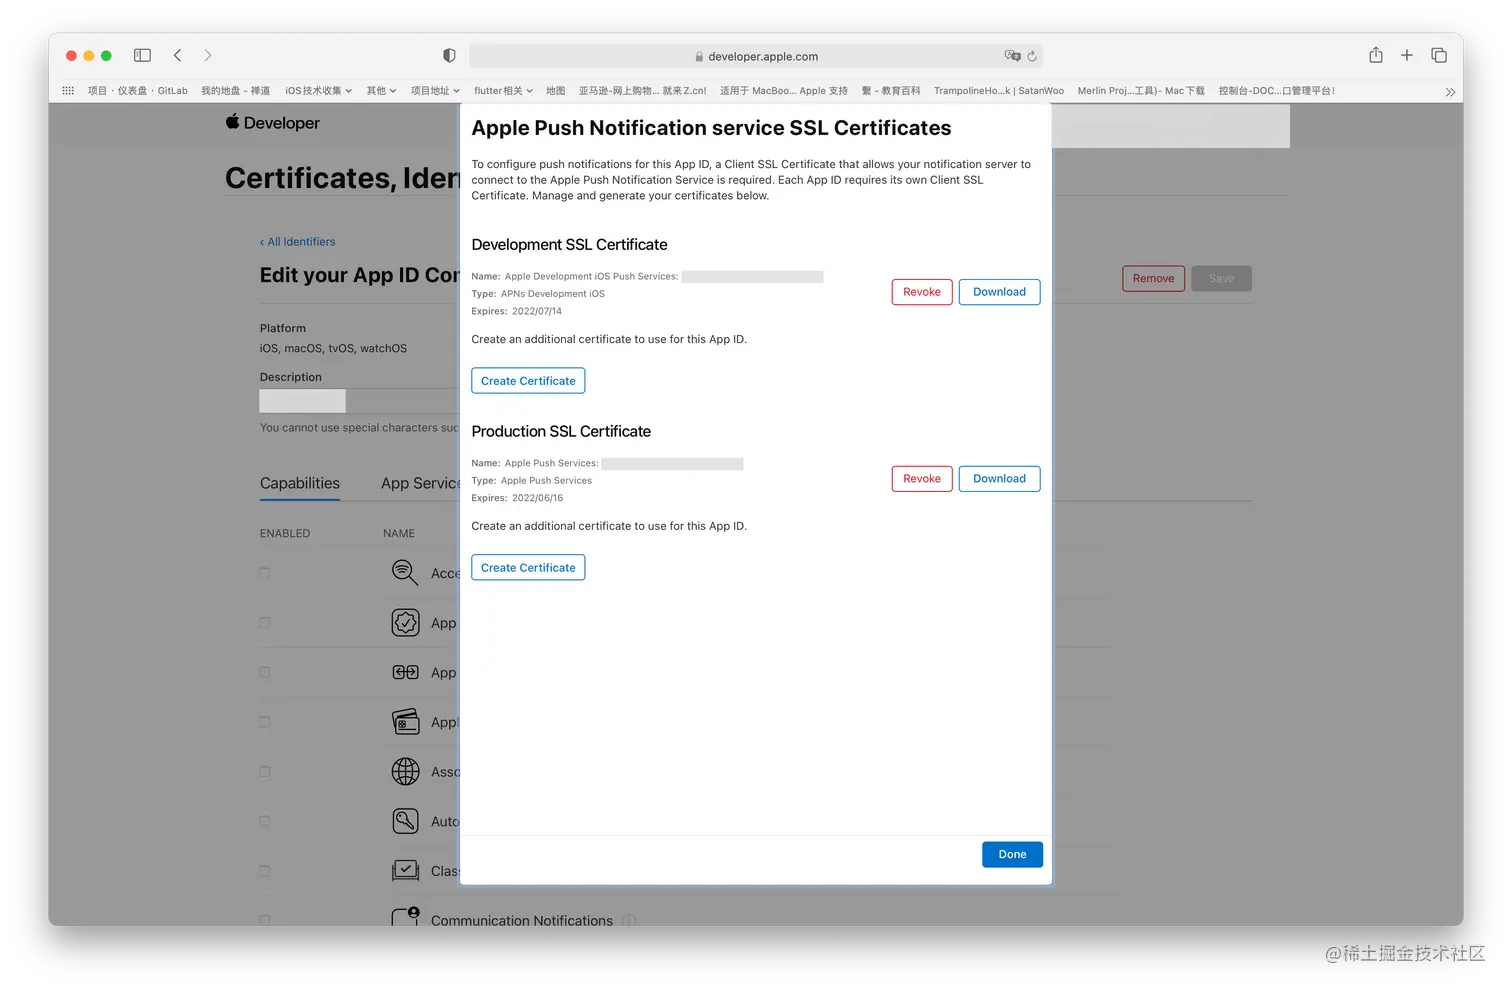Click the AutoFill key capability icon
The width and height of the screenshot is (1512, 990).
coord(405,821)
